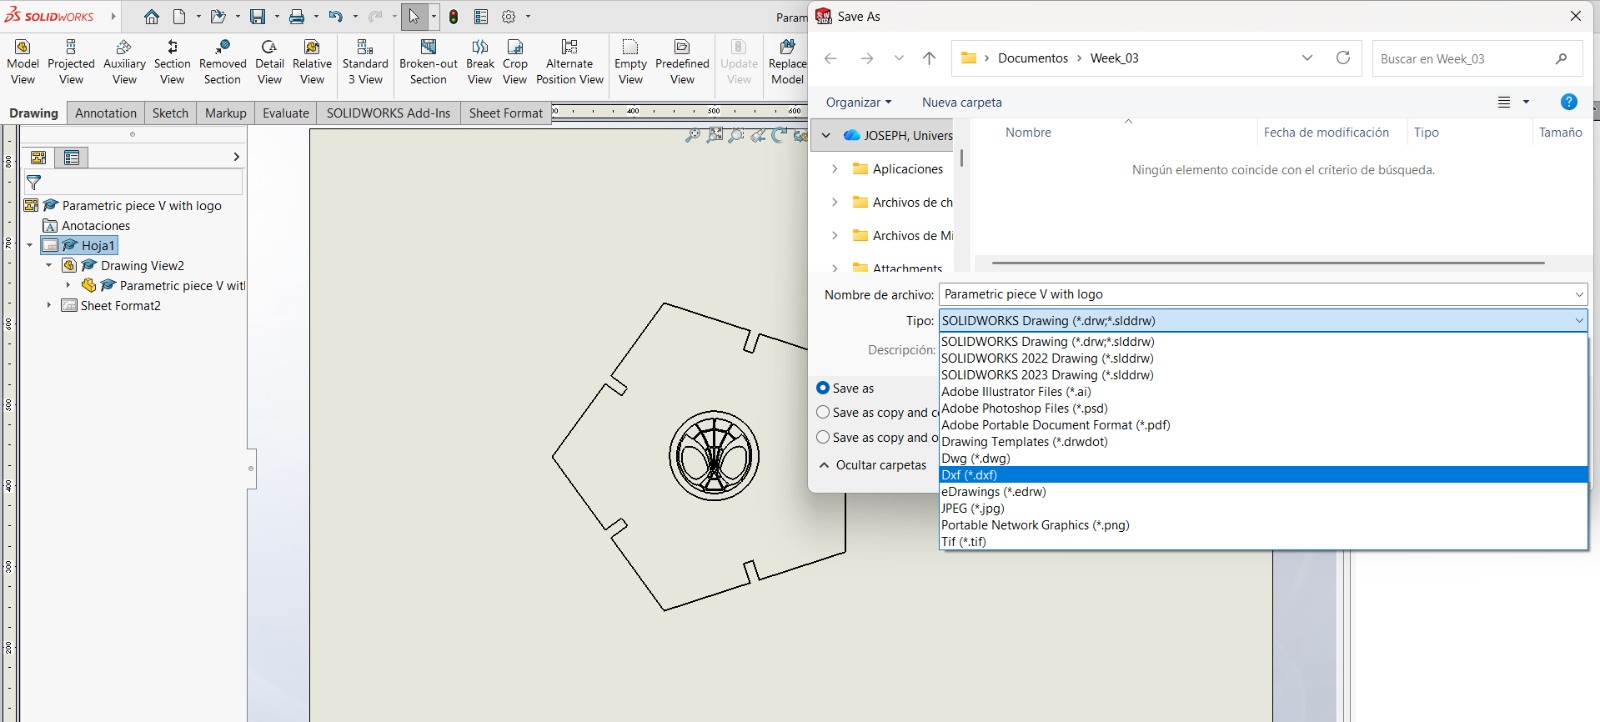The height and width of the screenshot is (722, 1600).
Task: Apply the Break View tool
Action: pyautogui.click(x=480, y=62)
